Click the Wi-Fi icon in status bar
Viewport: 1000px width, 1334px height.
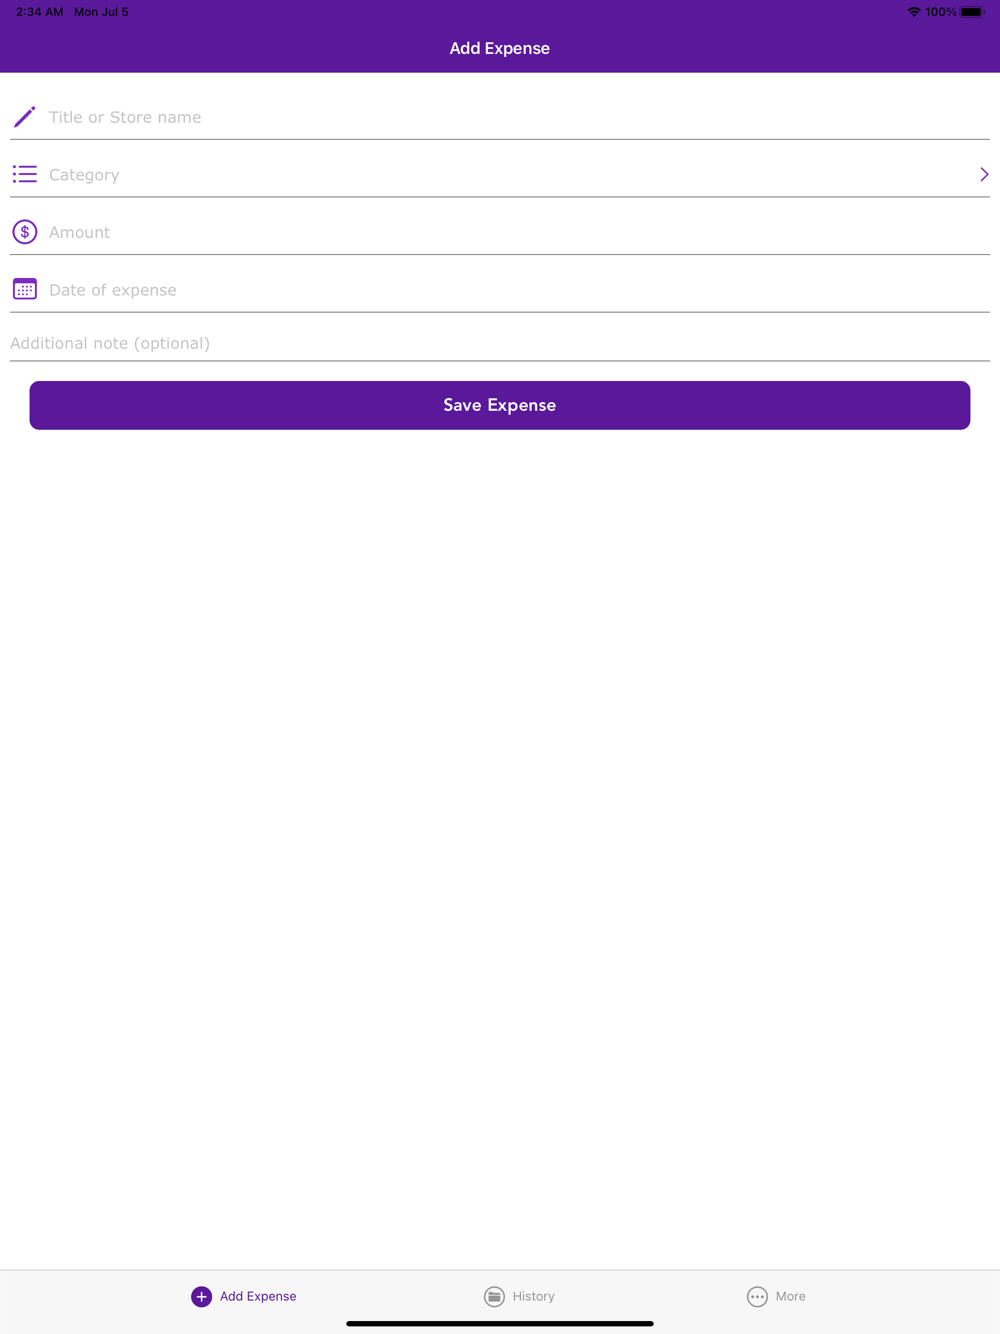point(913,12)
